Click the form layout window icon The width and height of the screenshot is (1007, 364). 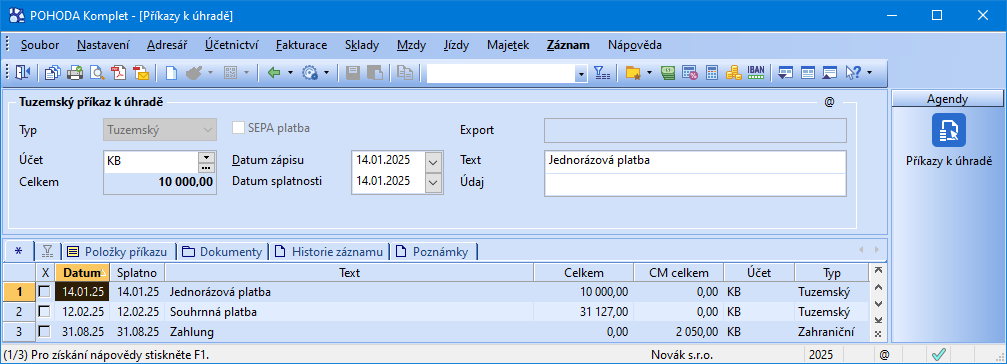[807, 73]
